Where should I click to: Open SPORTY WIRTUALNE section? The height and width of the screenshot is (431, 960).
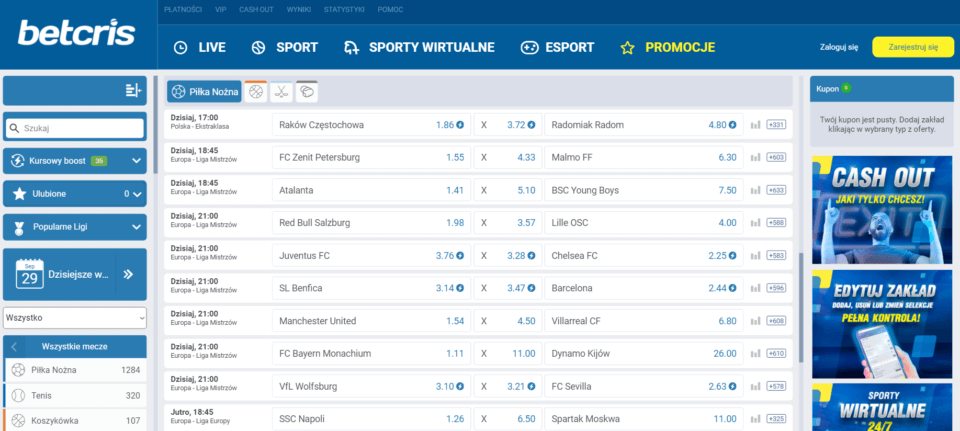tap(419, 48)
